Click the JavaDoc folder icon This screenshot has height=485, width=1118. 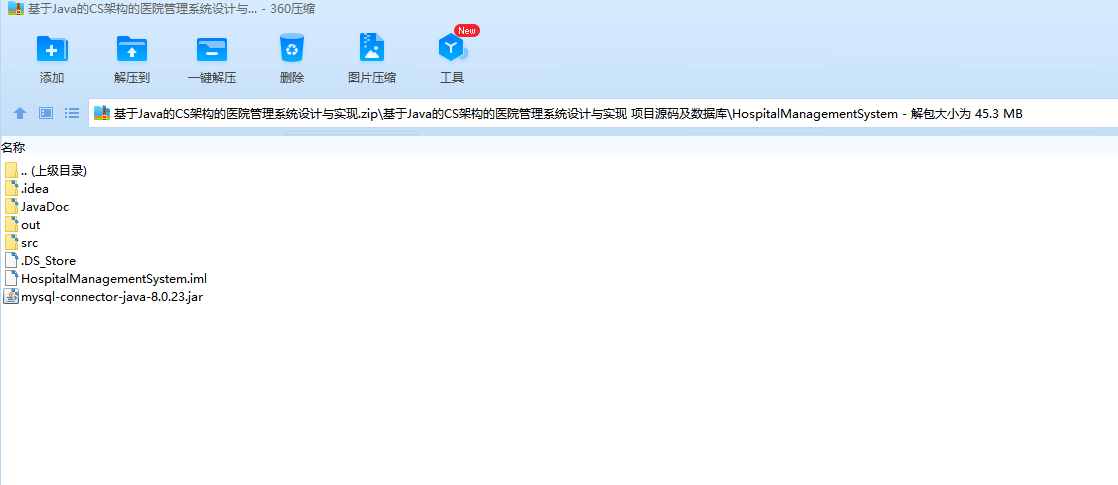click(11, 206)
